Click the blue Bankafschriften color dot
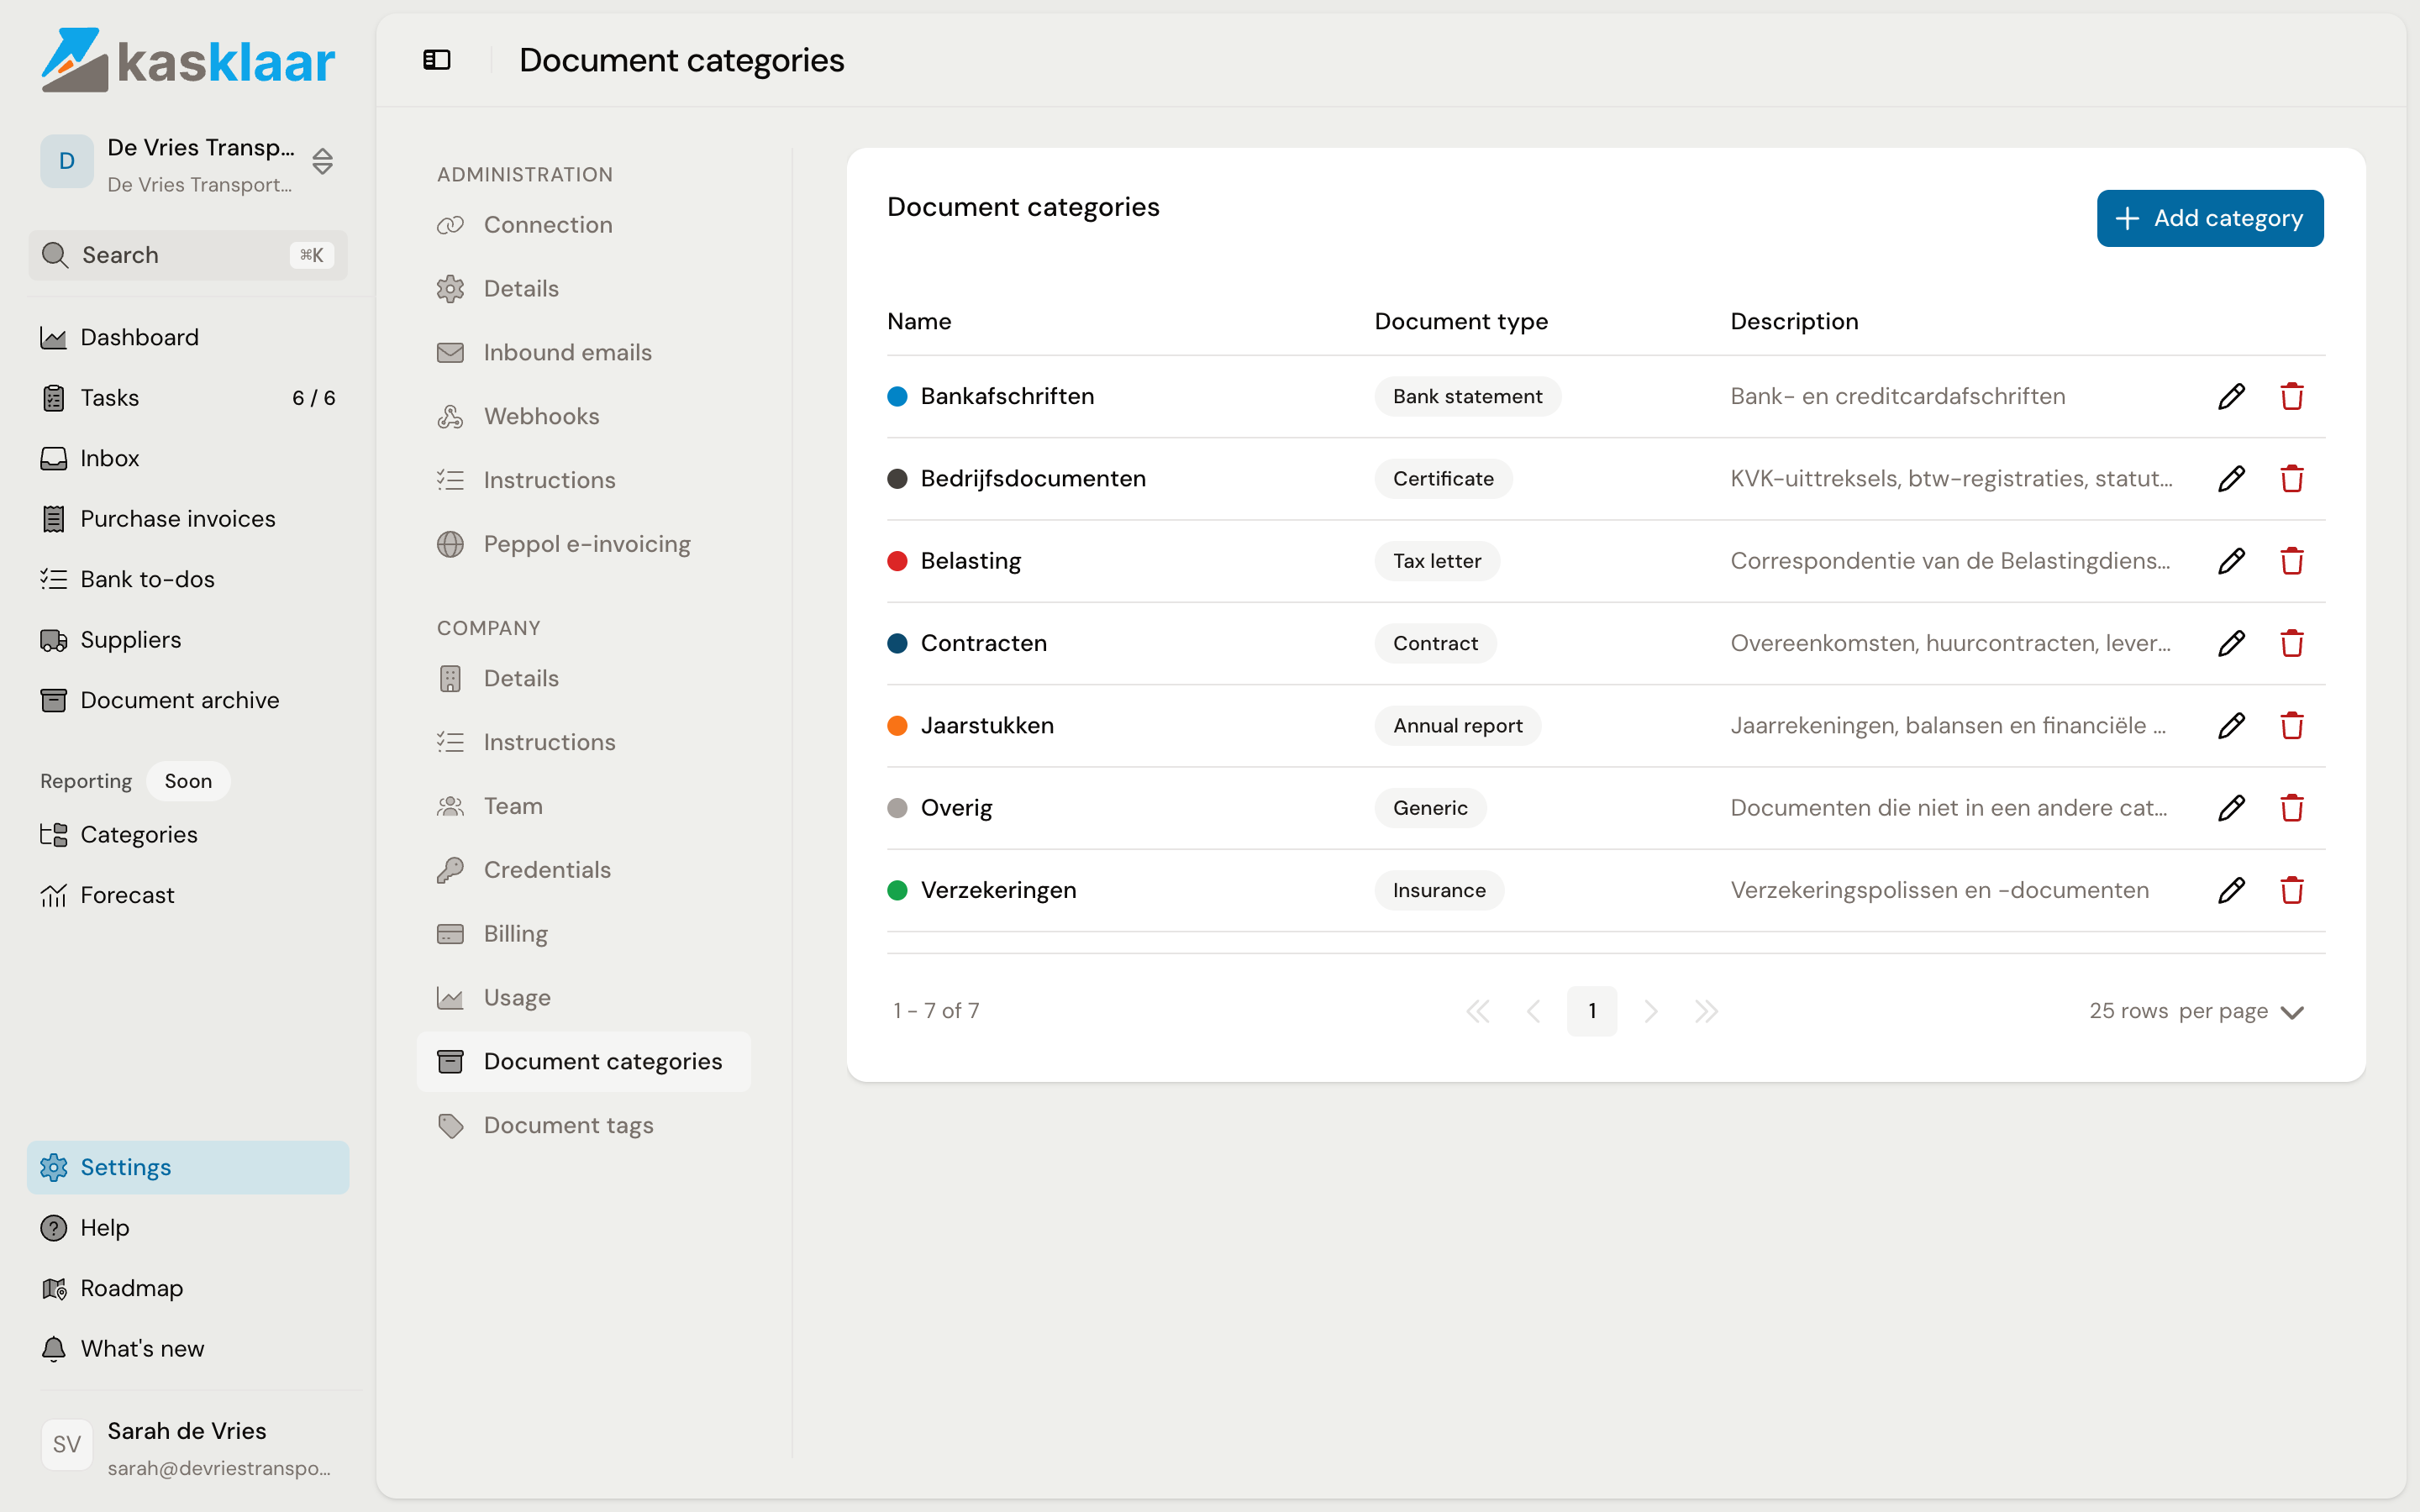2420x1512 pixels. (x=897, y=397)
